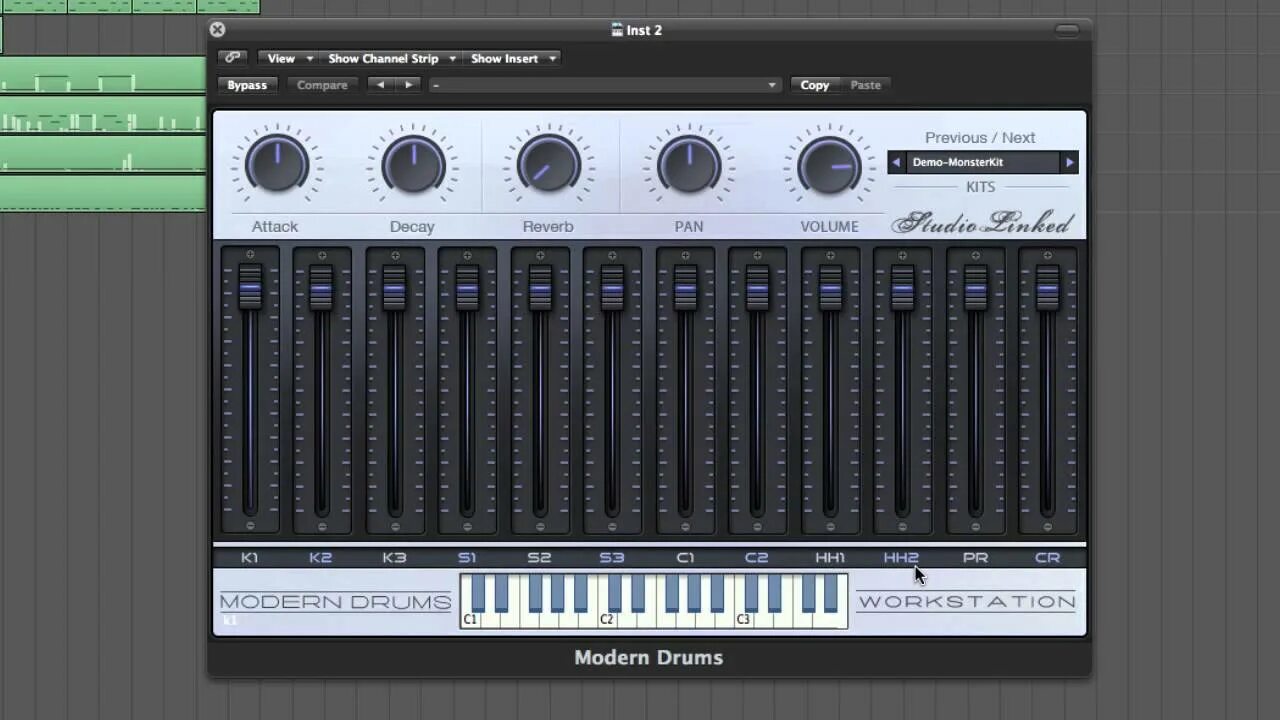Click the link chain icon in plugin header
The width and height of the screenshot is (1280, 720).
click(232, 58)
